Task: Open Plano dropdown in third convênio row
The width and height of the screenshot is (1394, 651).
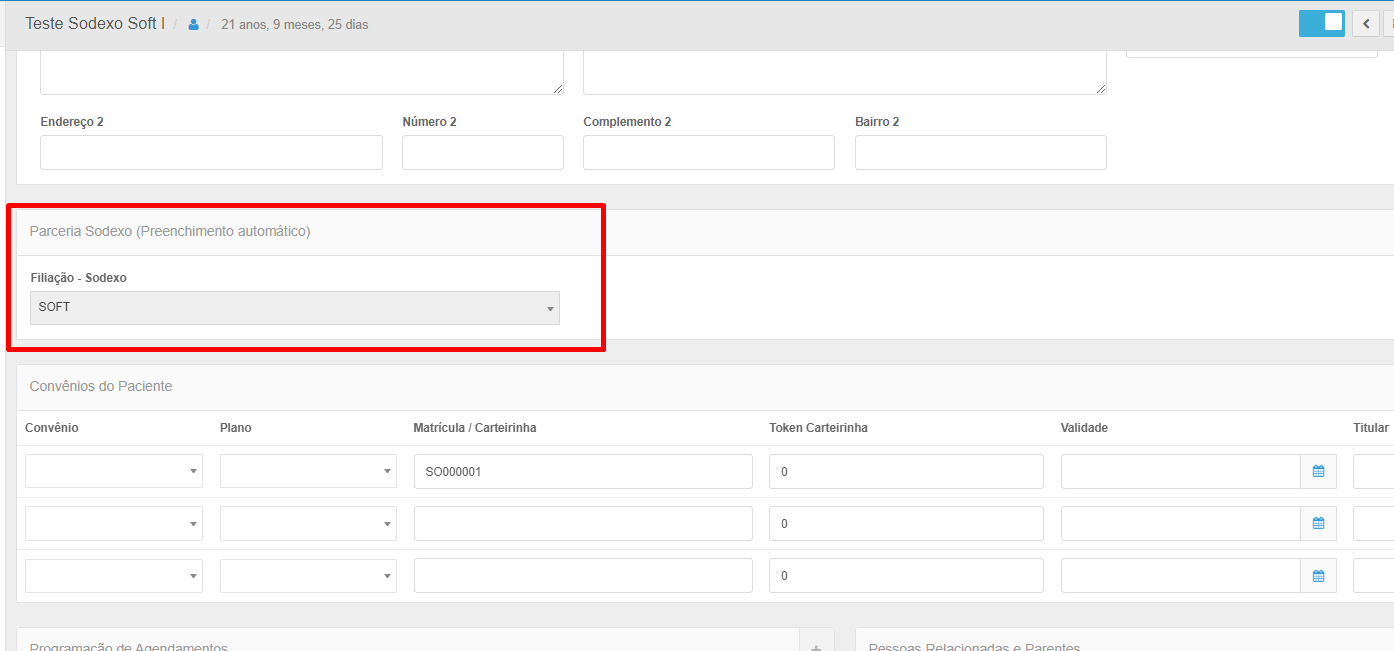Action: tap(308, 575)
